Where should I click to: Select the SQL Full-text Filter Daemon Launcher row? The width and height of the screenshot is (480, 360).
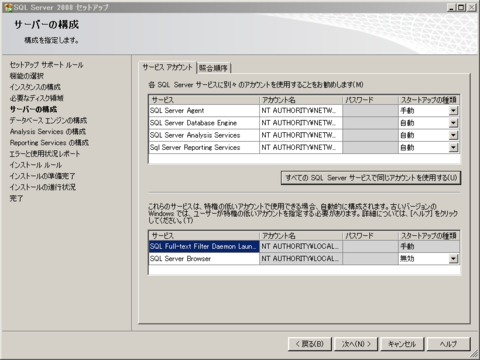[204, 247]
